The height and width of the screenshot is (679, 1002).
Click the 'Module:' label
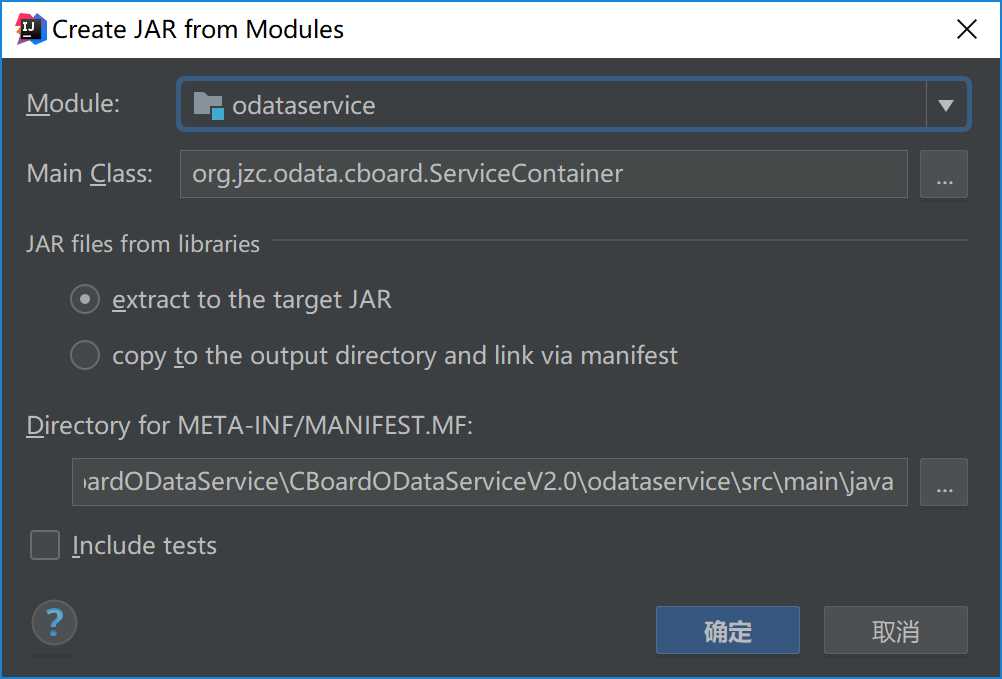[x=73, y=103]
